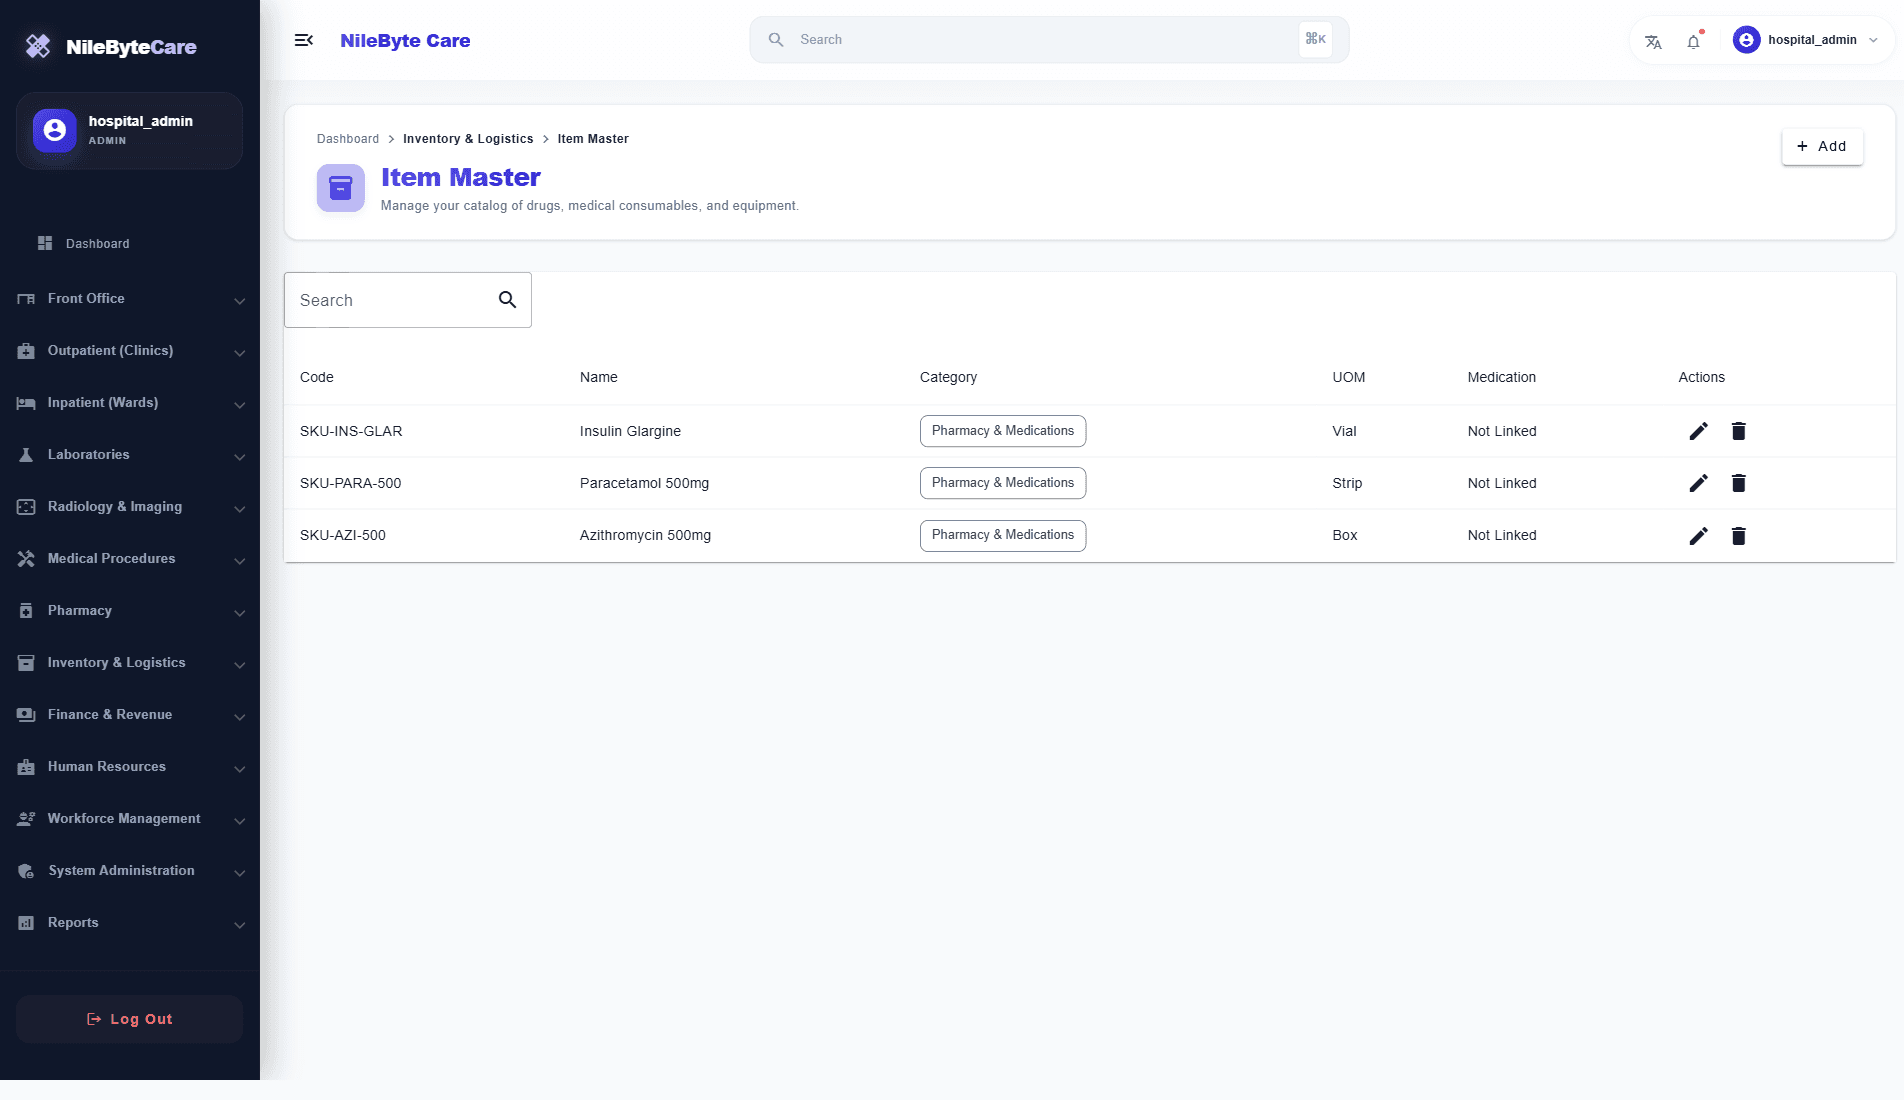Click the Log Out button

coord(130,1019)
